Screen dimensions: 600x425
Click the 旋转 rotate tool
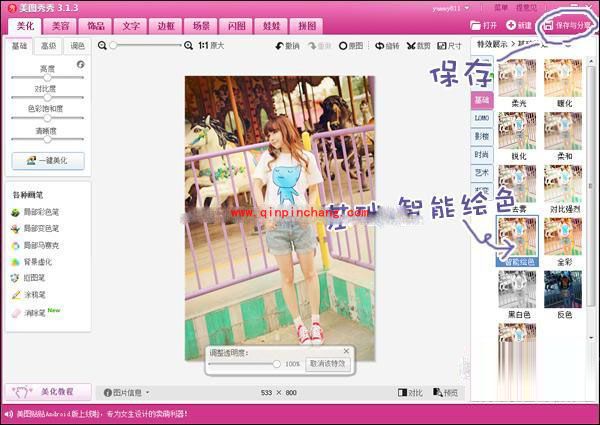click(387, 46)
